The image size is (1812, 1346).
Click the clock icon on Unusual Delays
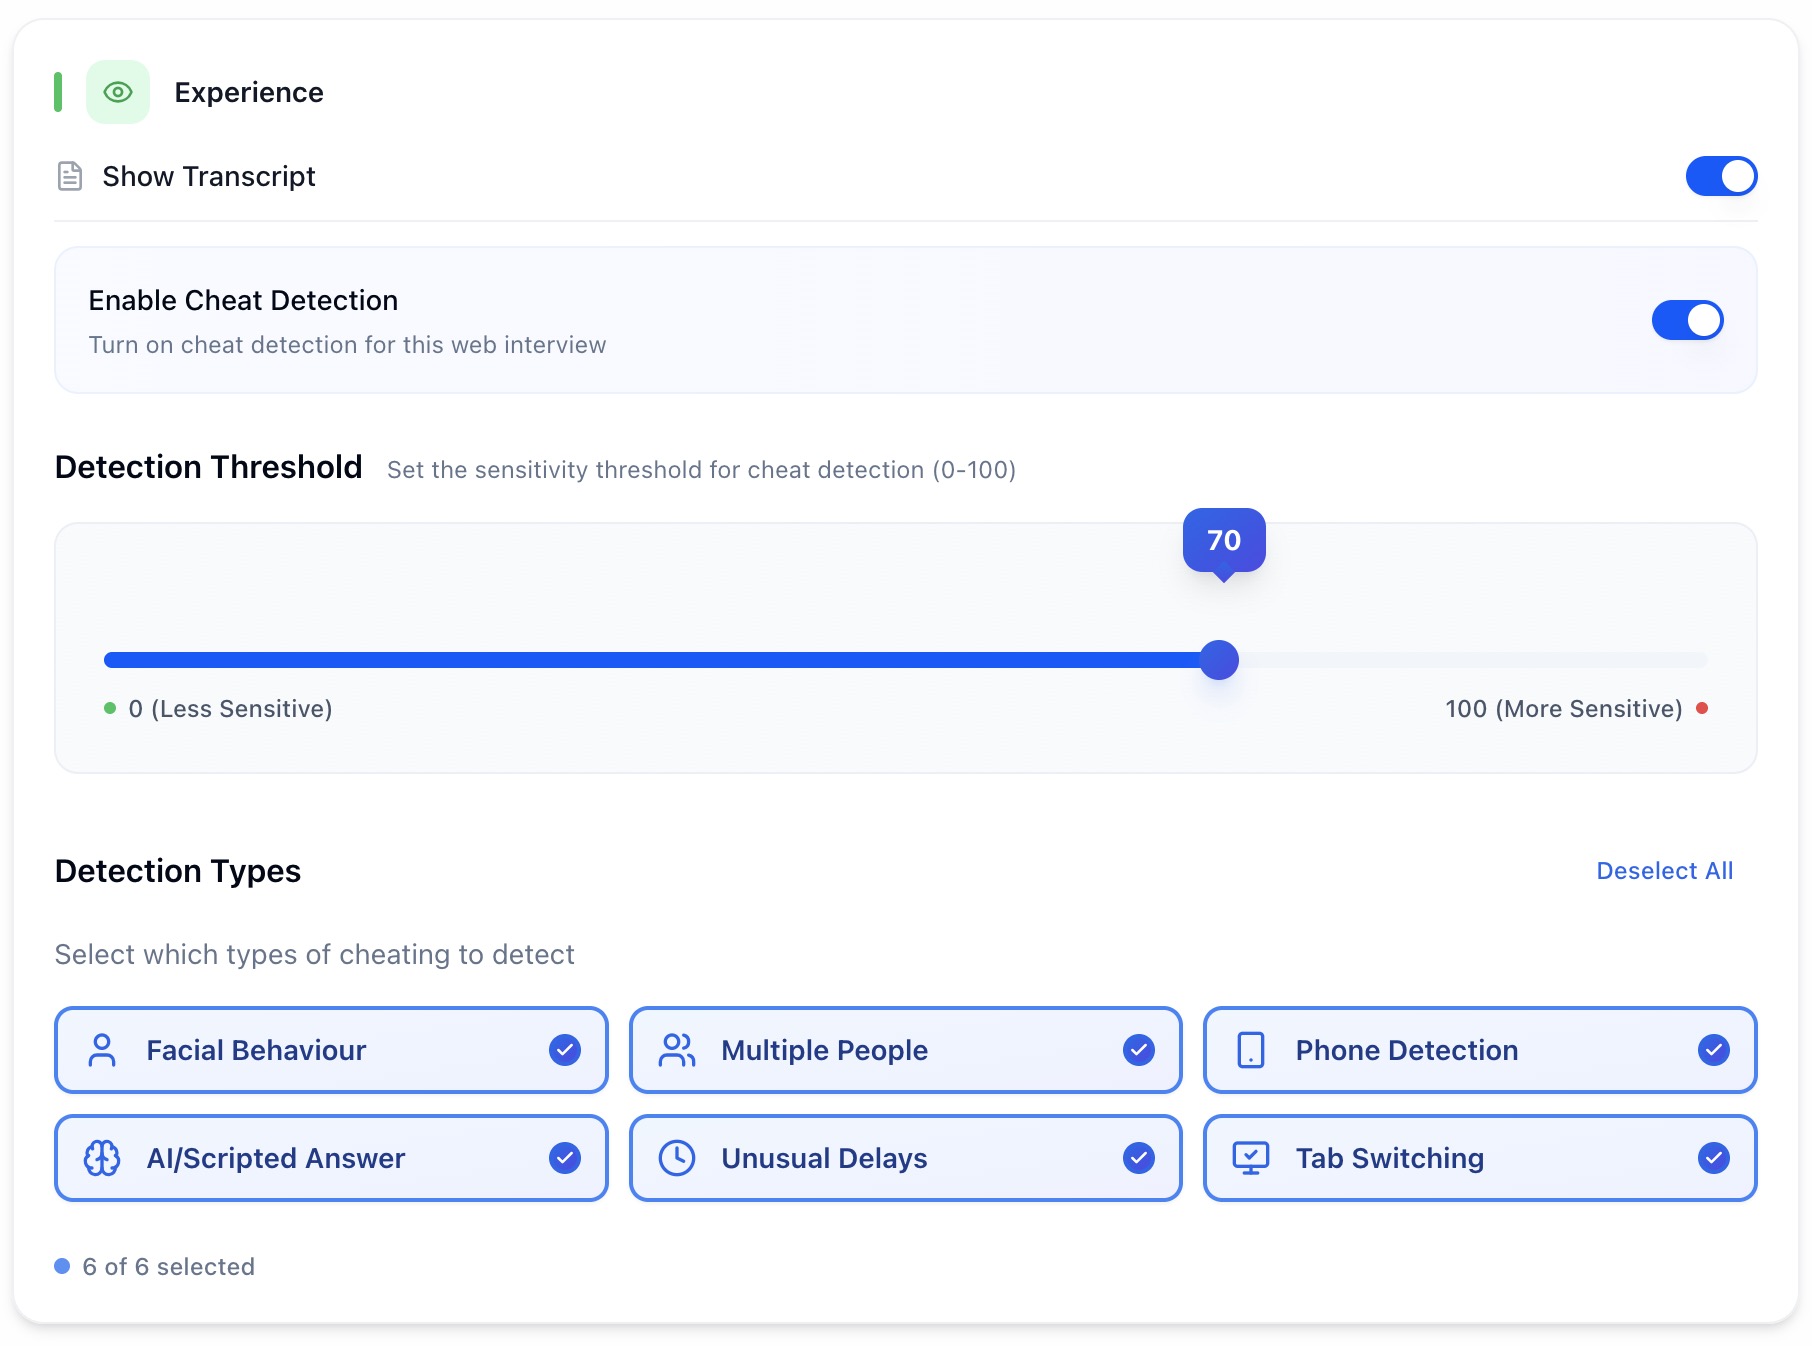point(677,1158)
